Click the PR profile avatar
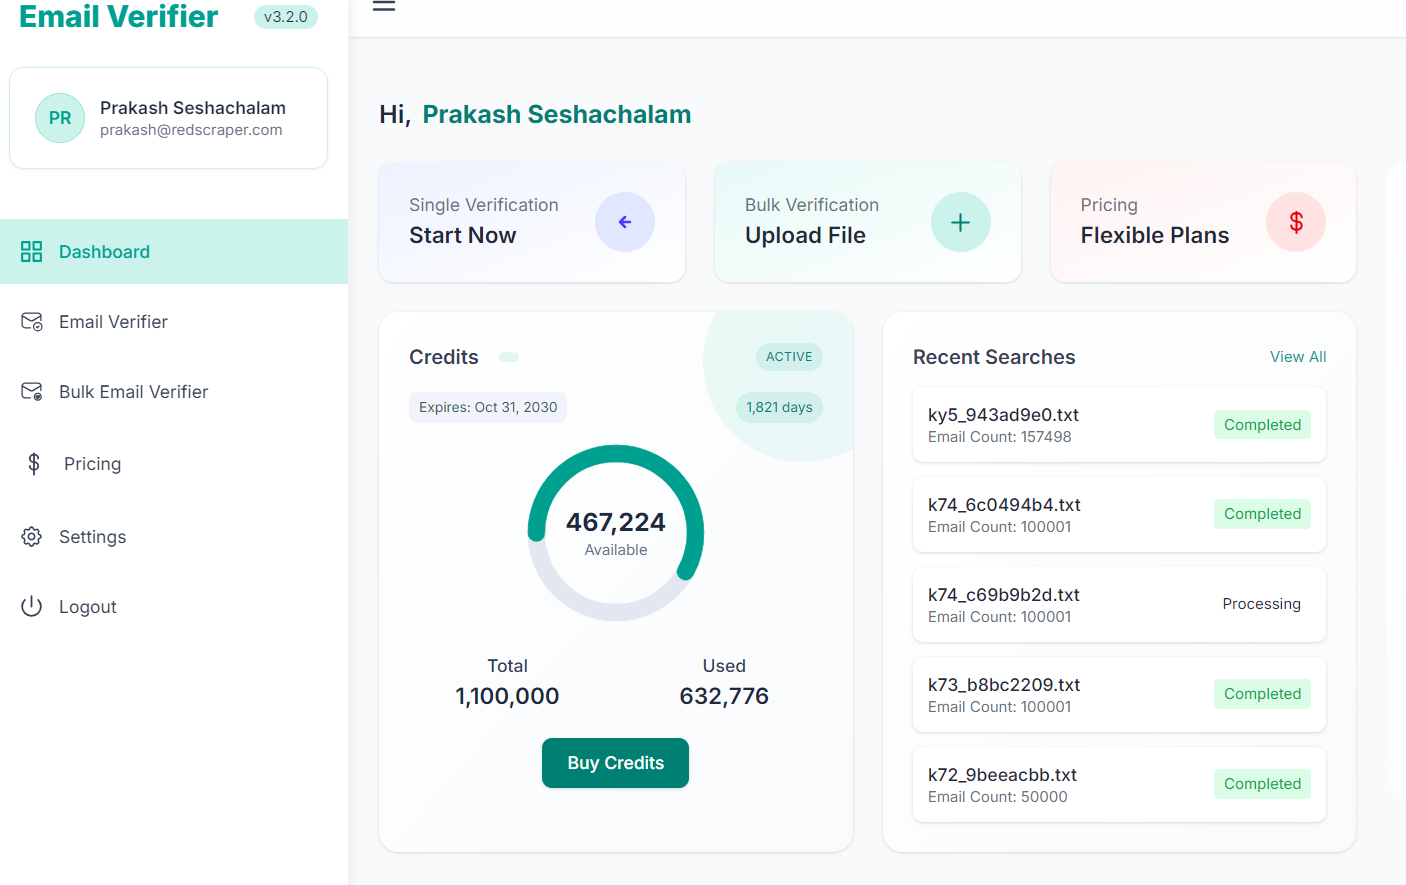Screen dimensions: 1406x885 click(x=60, y=118)
